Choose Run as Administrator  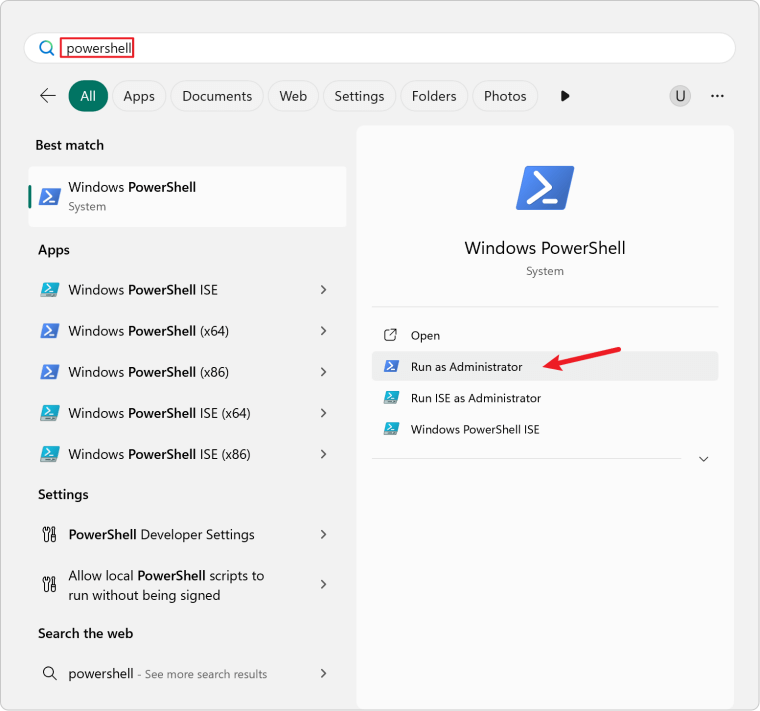[x=545, y=366]
